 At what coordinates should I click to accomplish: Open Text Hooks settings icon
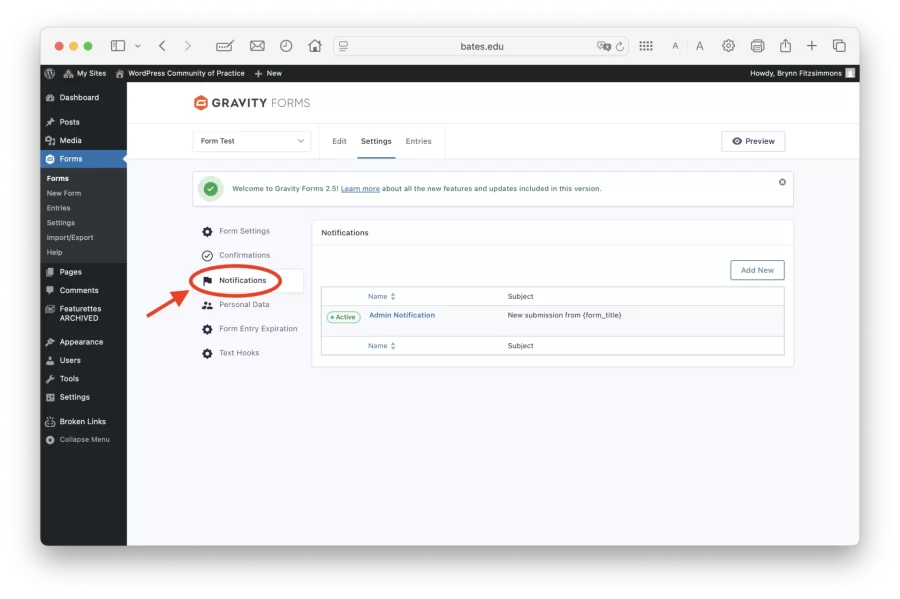207,352
